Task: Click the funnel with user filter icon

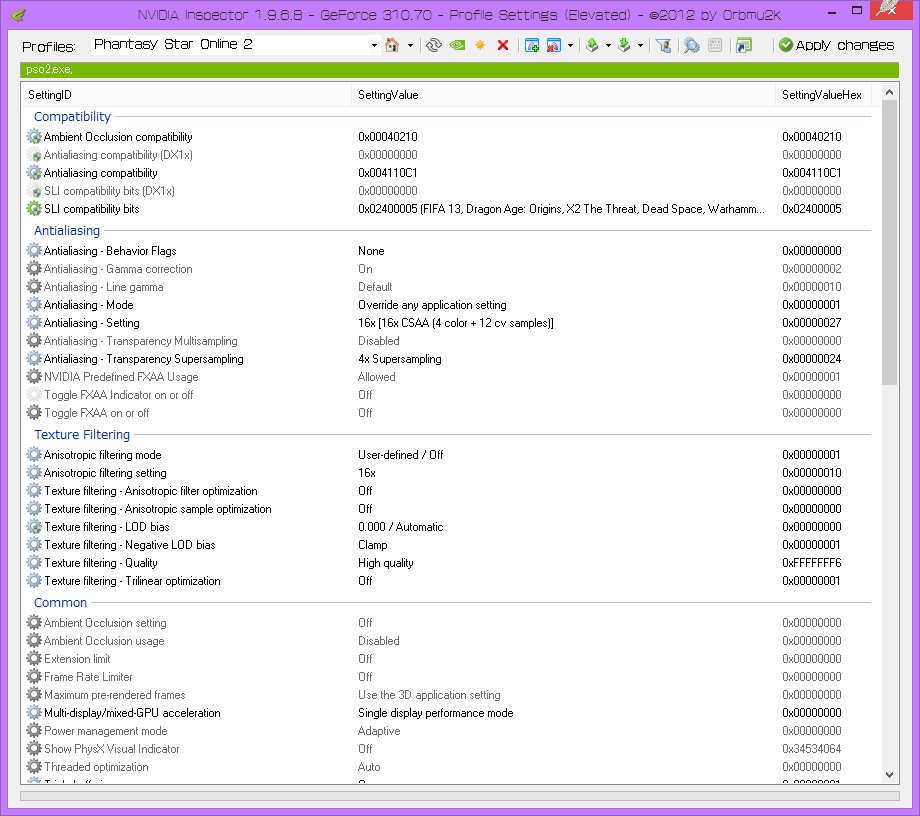Action: click(x=664, y=45)
